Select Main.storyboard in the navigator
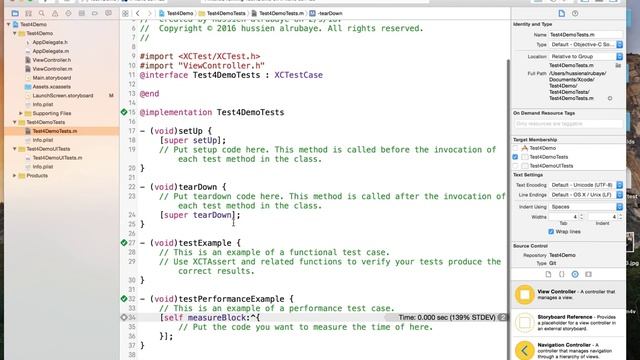The height and width of the screenshot is (360, 640). click(51, 78)
